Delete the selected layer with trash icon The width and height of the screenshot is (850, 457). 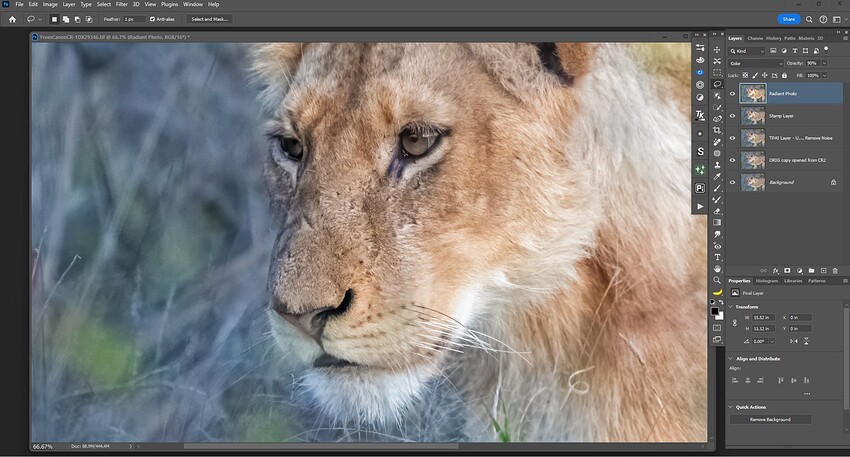[x=835, y=271]
